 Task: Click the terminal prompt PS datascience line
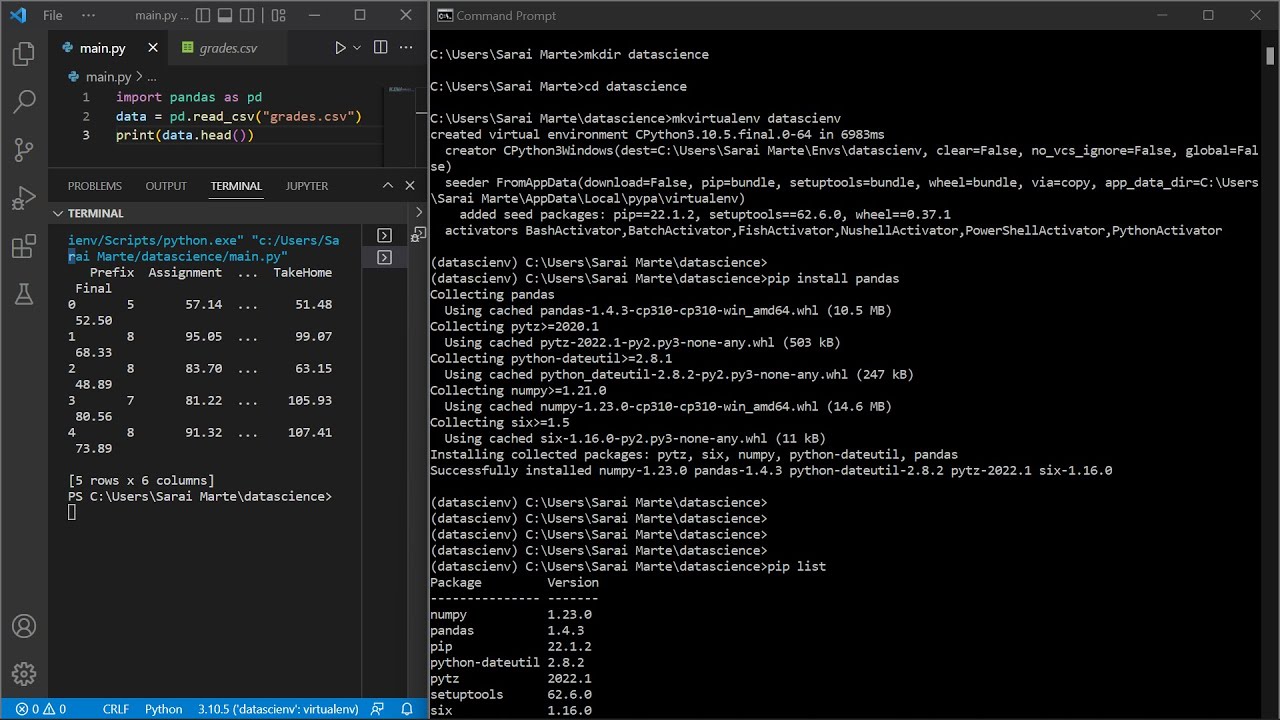pos(200,496)
